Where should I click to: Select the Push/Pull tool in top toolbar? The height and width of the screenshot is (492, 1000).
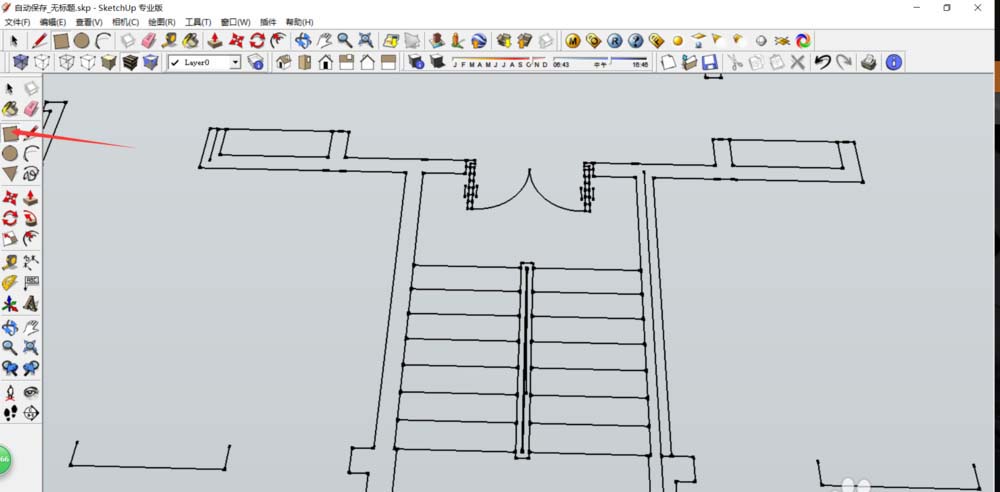(216, 41)
